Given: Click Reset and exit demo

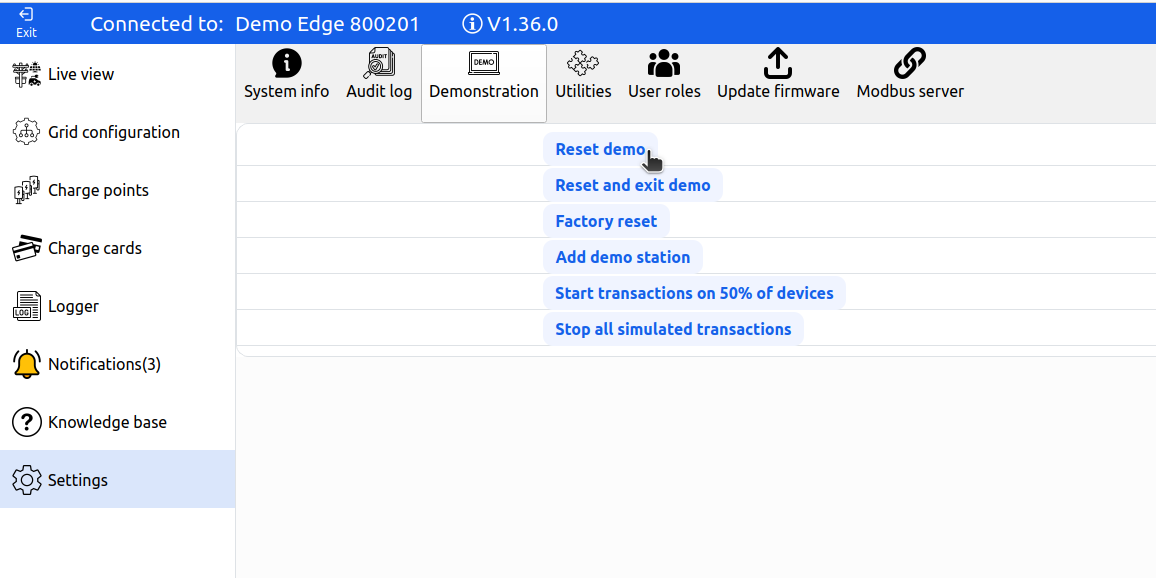Looking at the screenshot, I should click(x=633, y=185).
